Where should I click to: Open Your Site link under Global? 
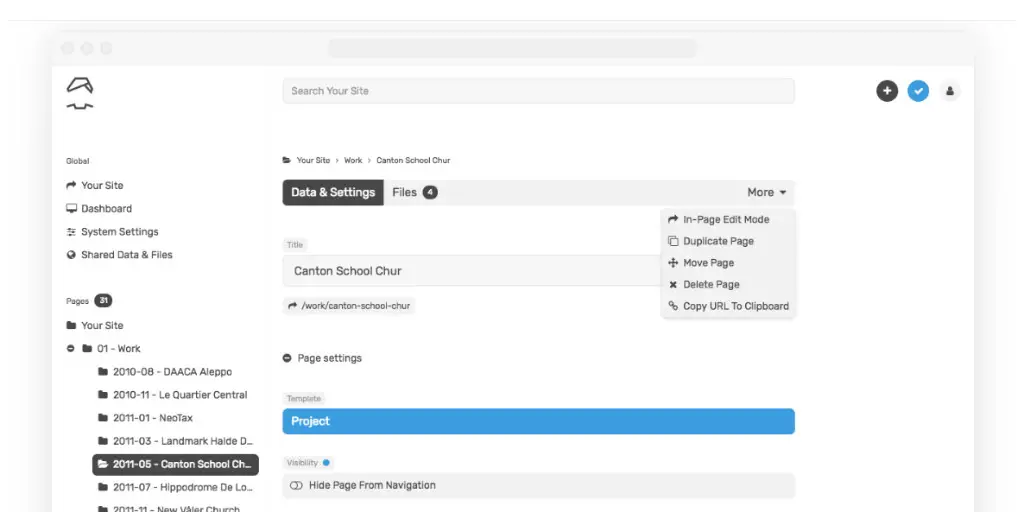pyautogui.click(x=102, y=185)
